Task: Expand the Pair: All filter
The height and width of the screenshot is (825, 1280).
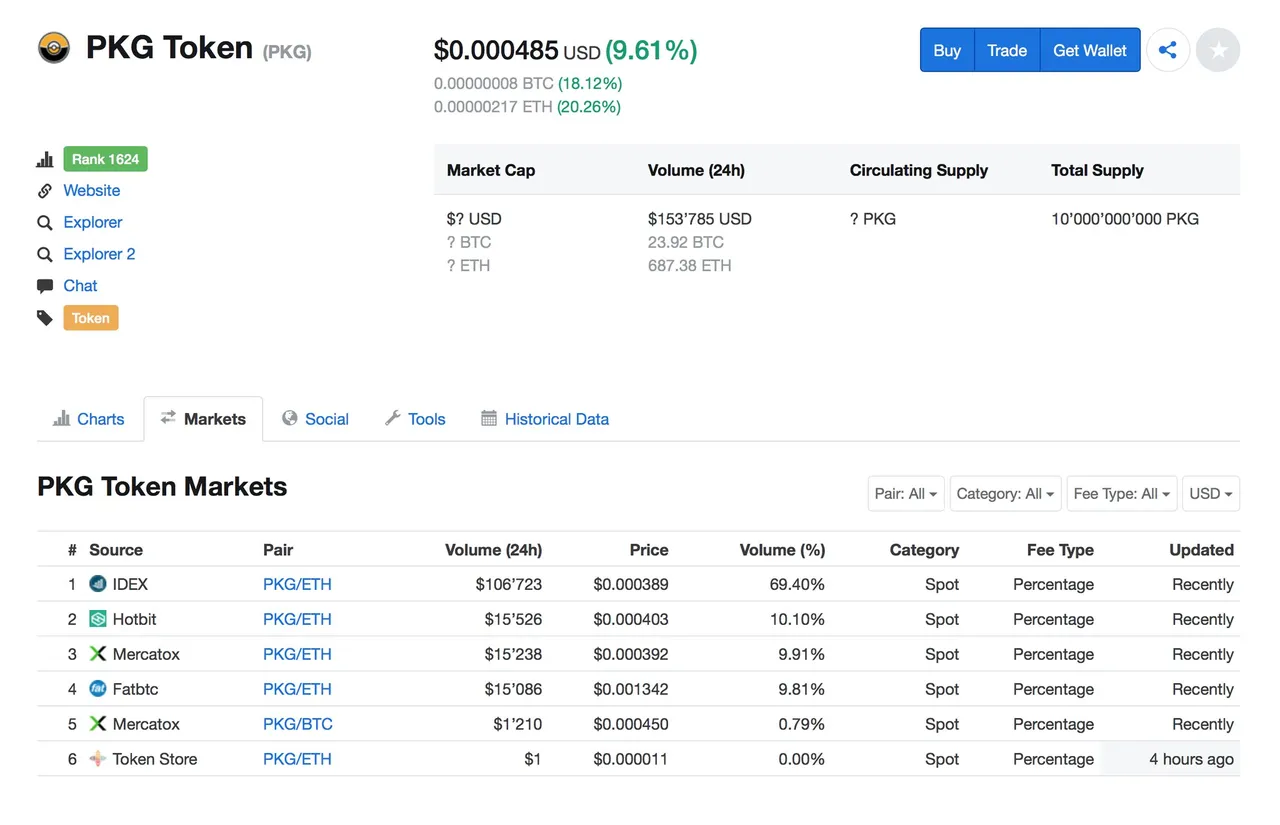Action: point(906,494)
